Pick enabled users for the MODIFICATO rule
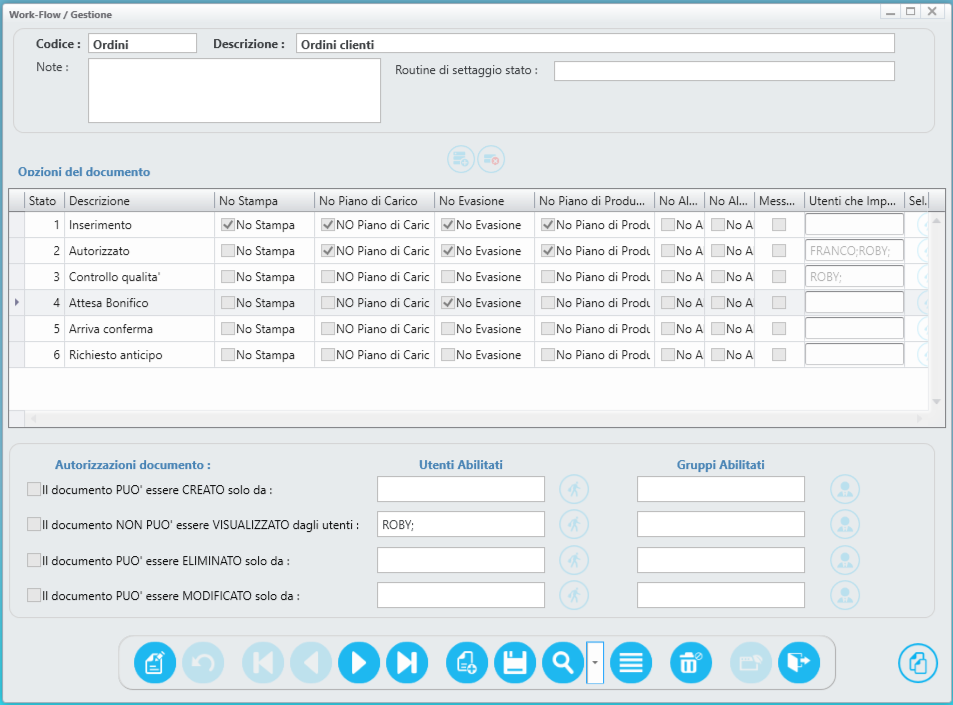Image resolution: width=953 pixels, height=705 pixels. [574, 596]
